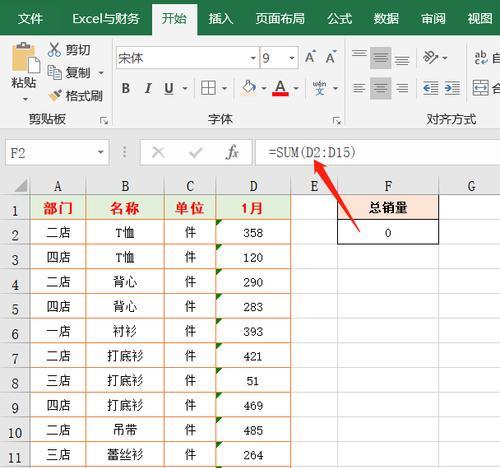The image size is (500, 468).
Task: Expand the Name Box dropdown arrow
Action: (x=100, y=152)
